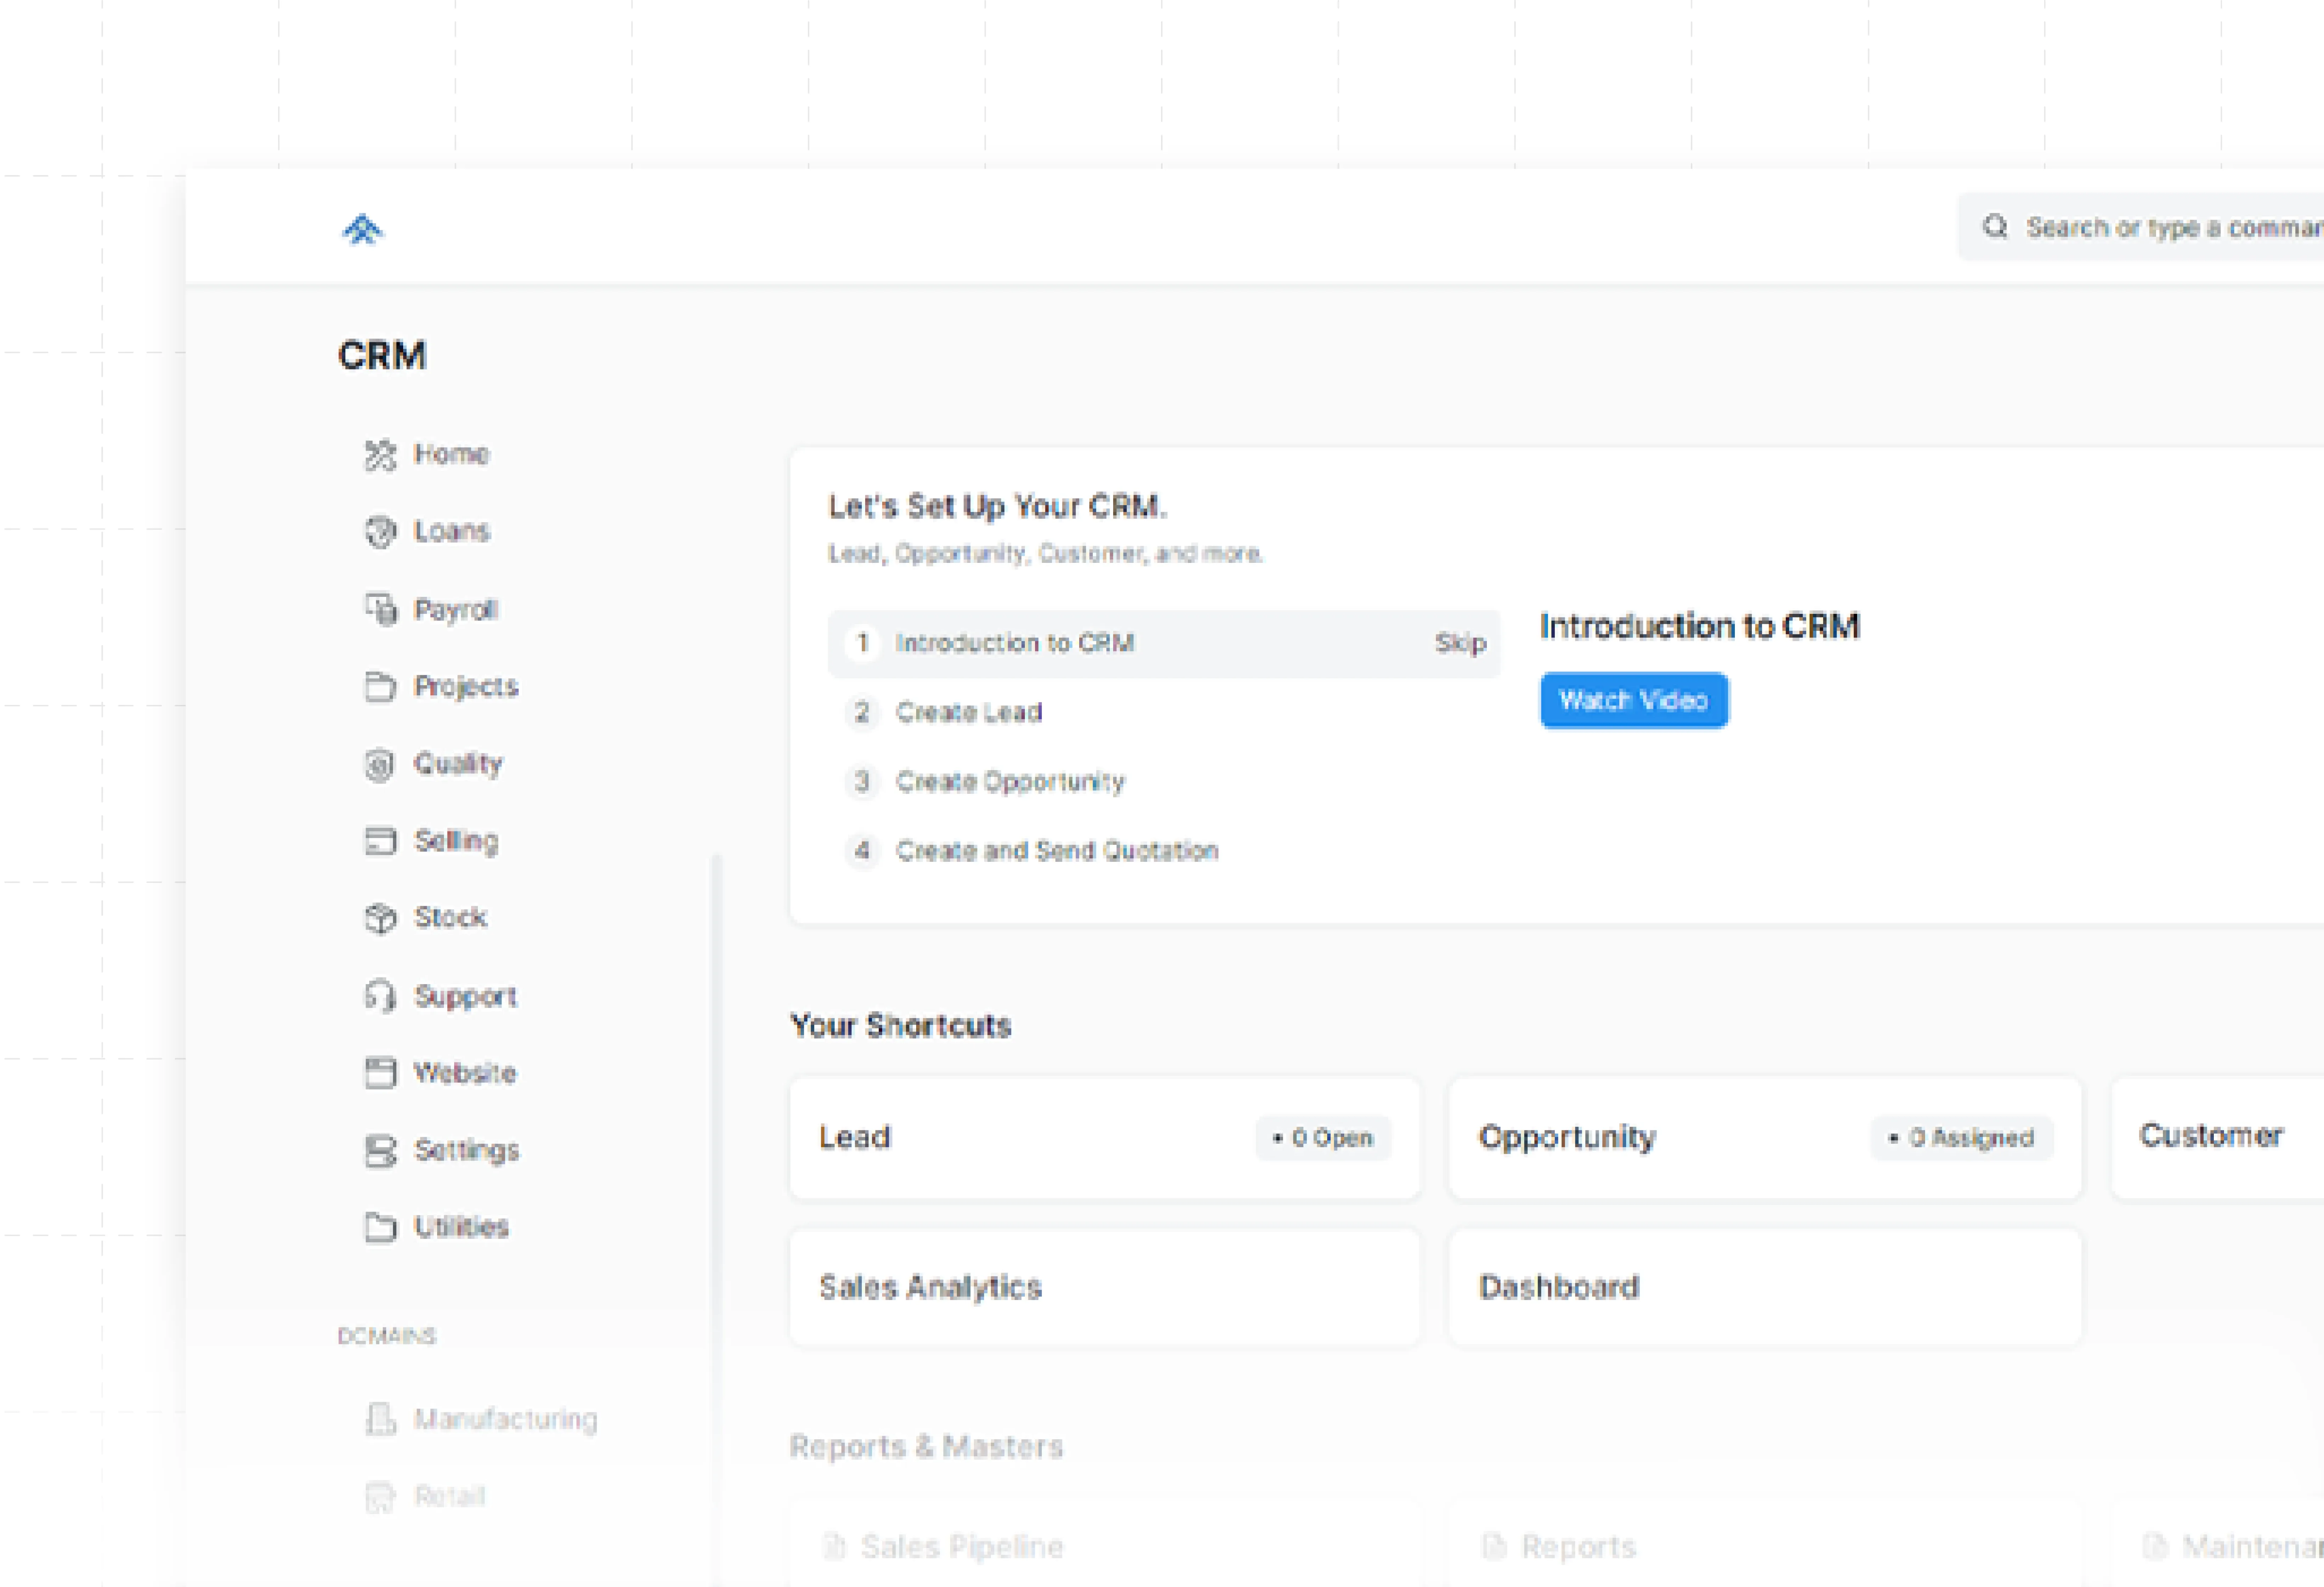Click the Stock box icon
Image resolution: width=2324 pixels, height=1587 pixels.
[x=380, y=918]
